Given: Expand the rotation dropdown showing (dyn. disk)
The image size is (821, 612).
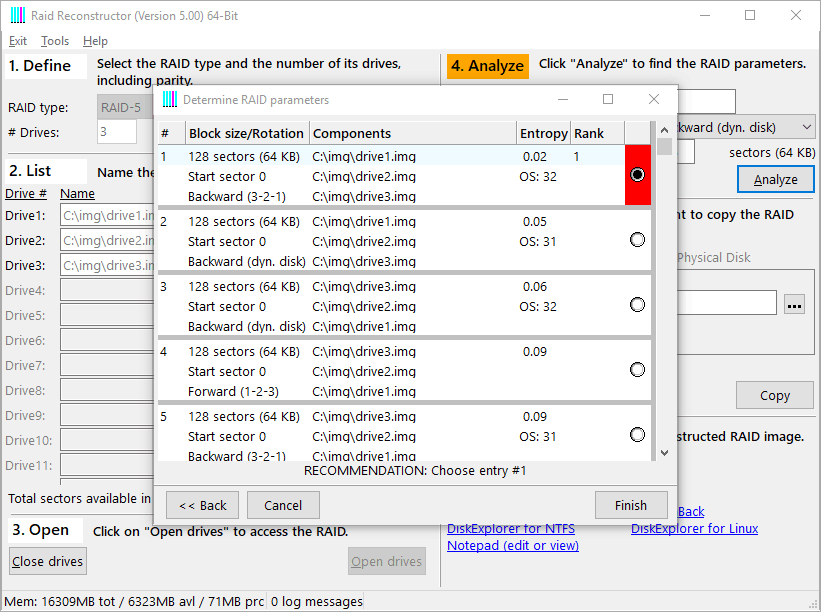Looking at the screenshot, I should click(x=806, y=128).
